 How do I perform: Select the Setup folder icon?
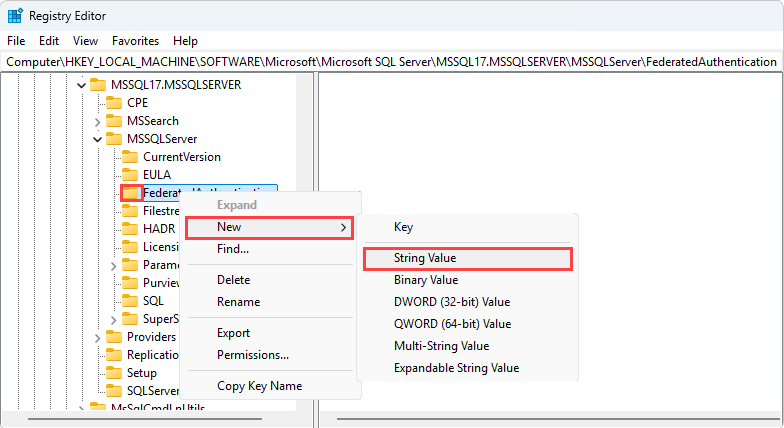click(113, 373)
